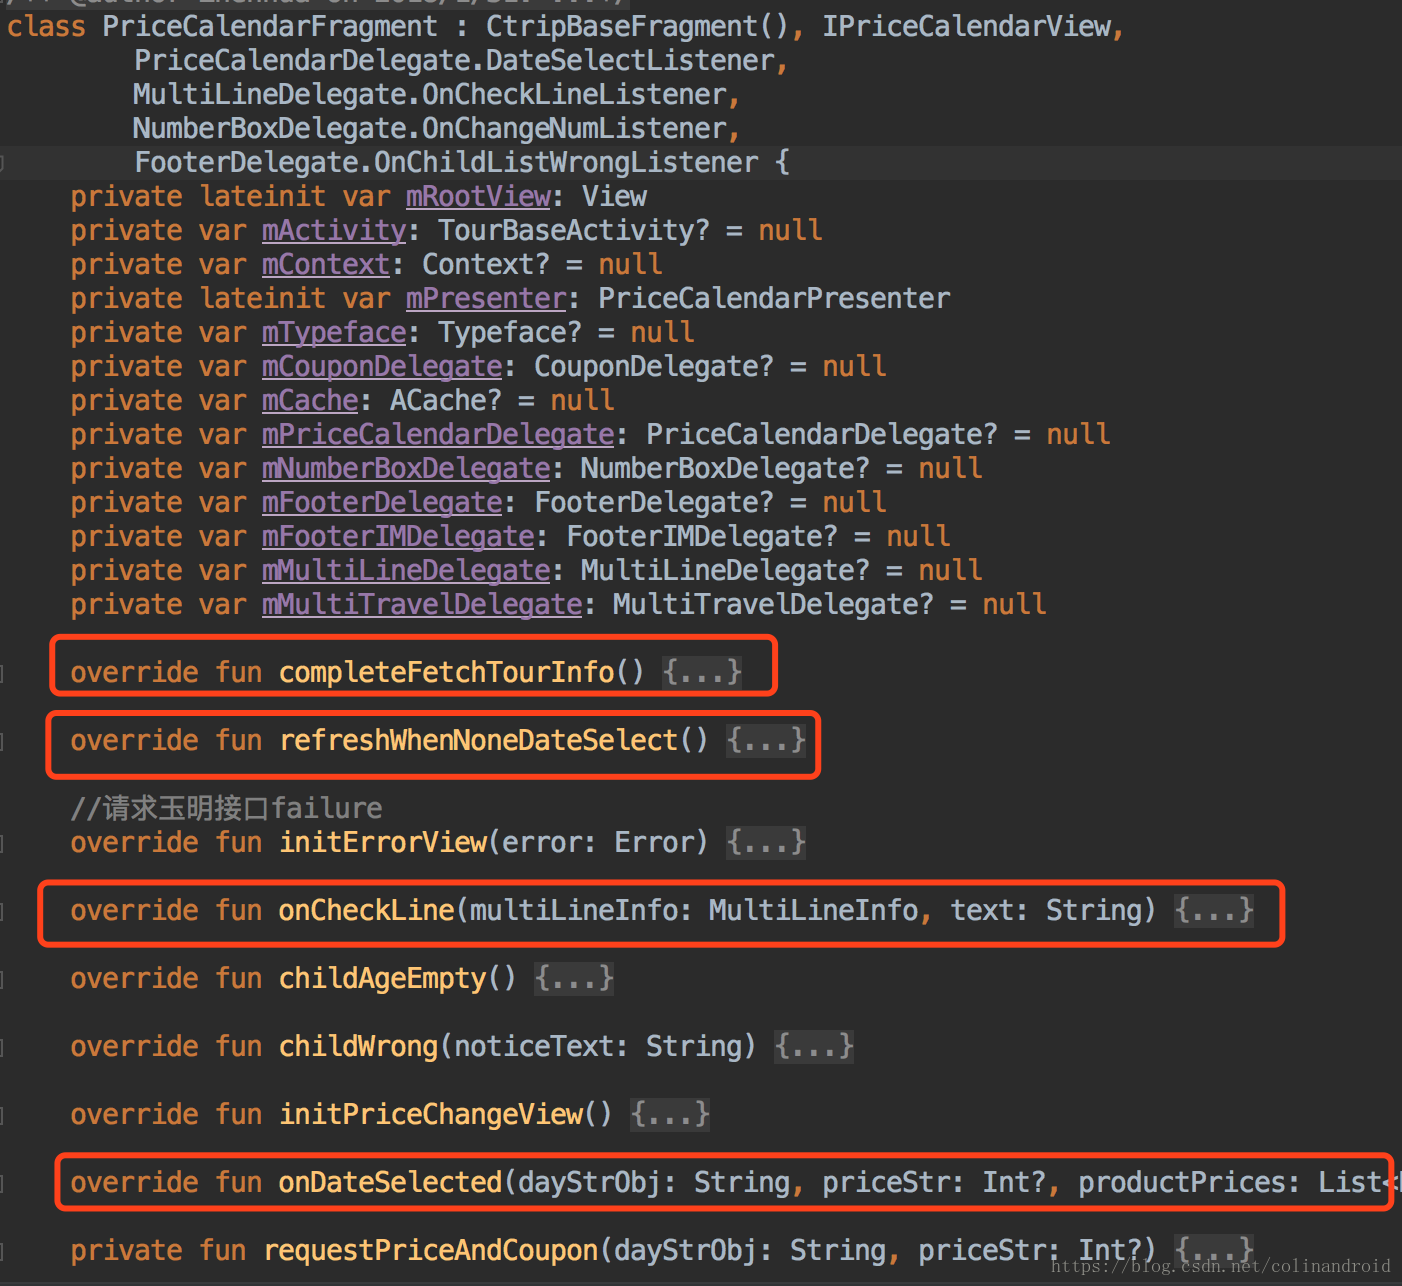1402x1286 pixels.
Task: Expand folded body of initErrorView function
Action: click(766, 842)
